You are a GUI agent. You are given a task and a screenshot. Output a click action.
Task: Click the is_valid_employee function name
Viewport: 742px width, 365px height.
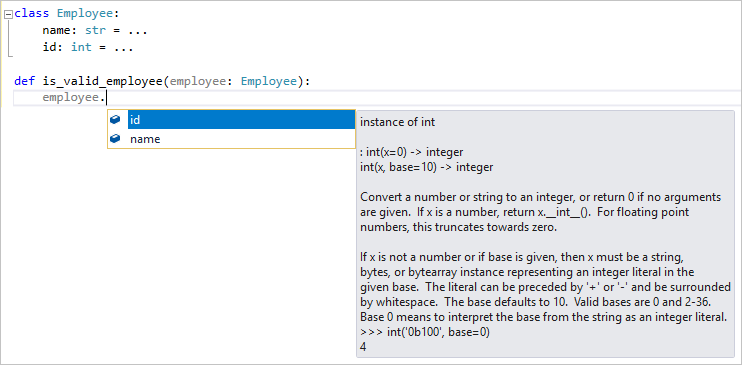coord(103,81)
